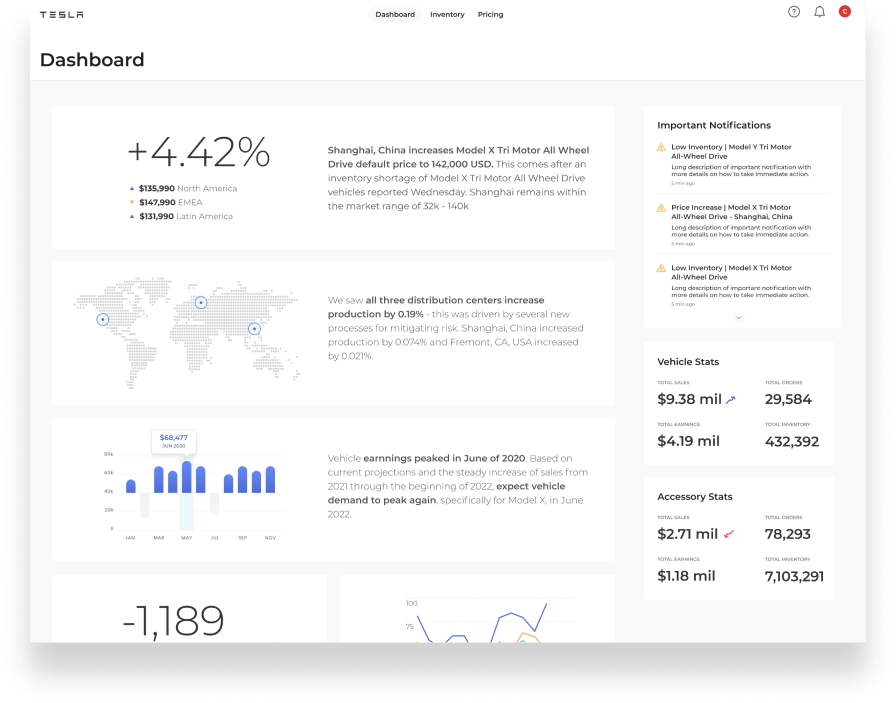Click warning icon for Low Inventory Model Y
Viewport: 896px width, 703px height.
coord(661,147)
